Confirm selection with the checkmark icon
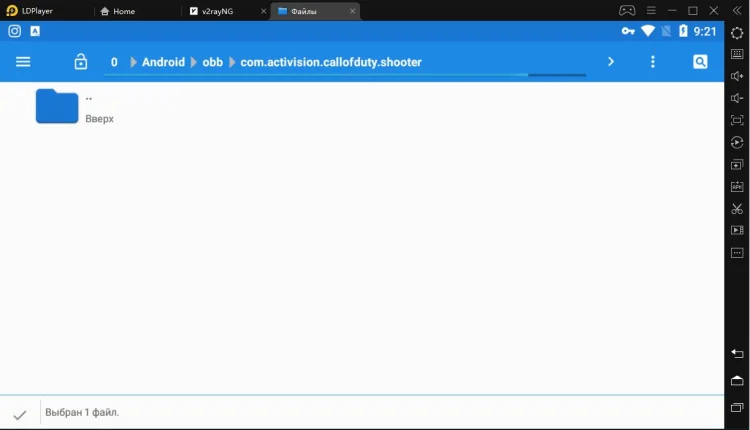 coord(20,415)
